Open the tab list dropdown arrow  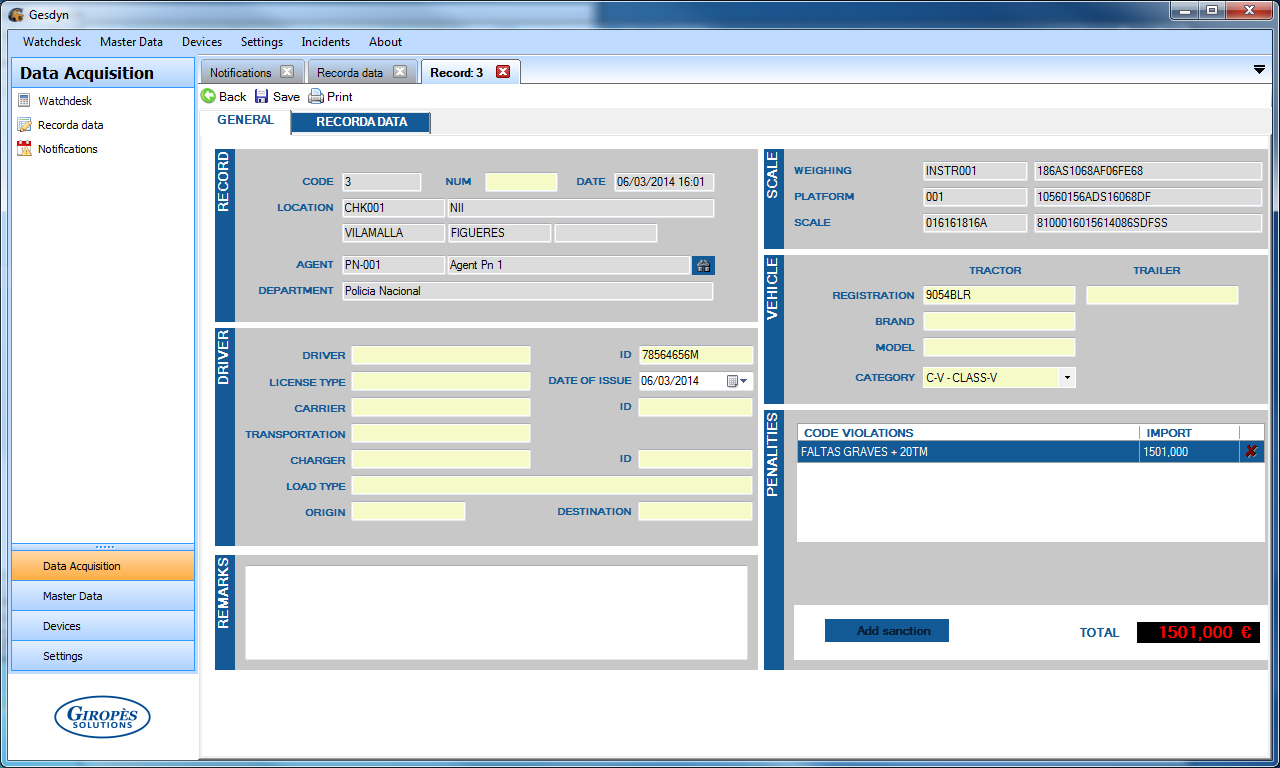[1259, 69]
